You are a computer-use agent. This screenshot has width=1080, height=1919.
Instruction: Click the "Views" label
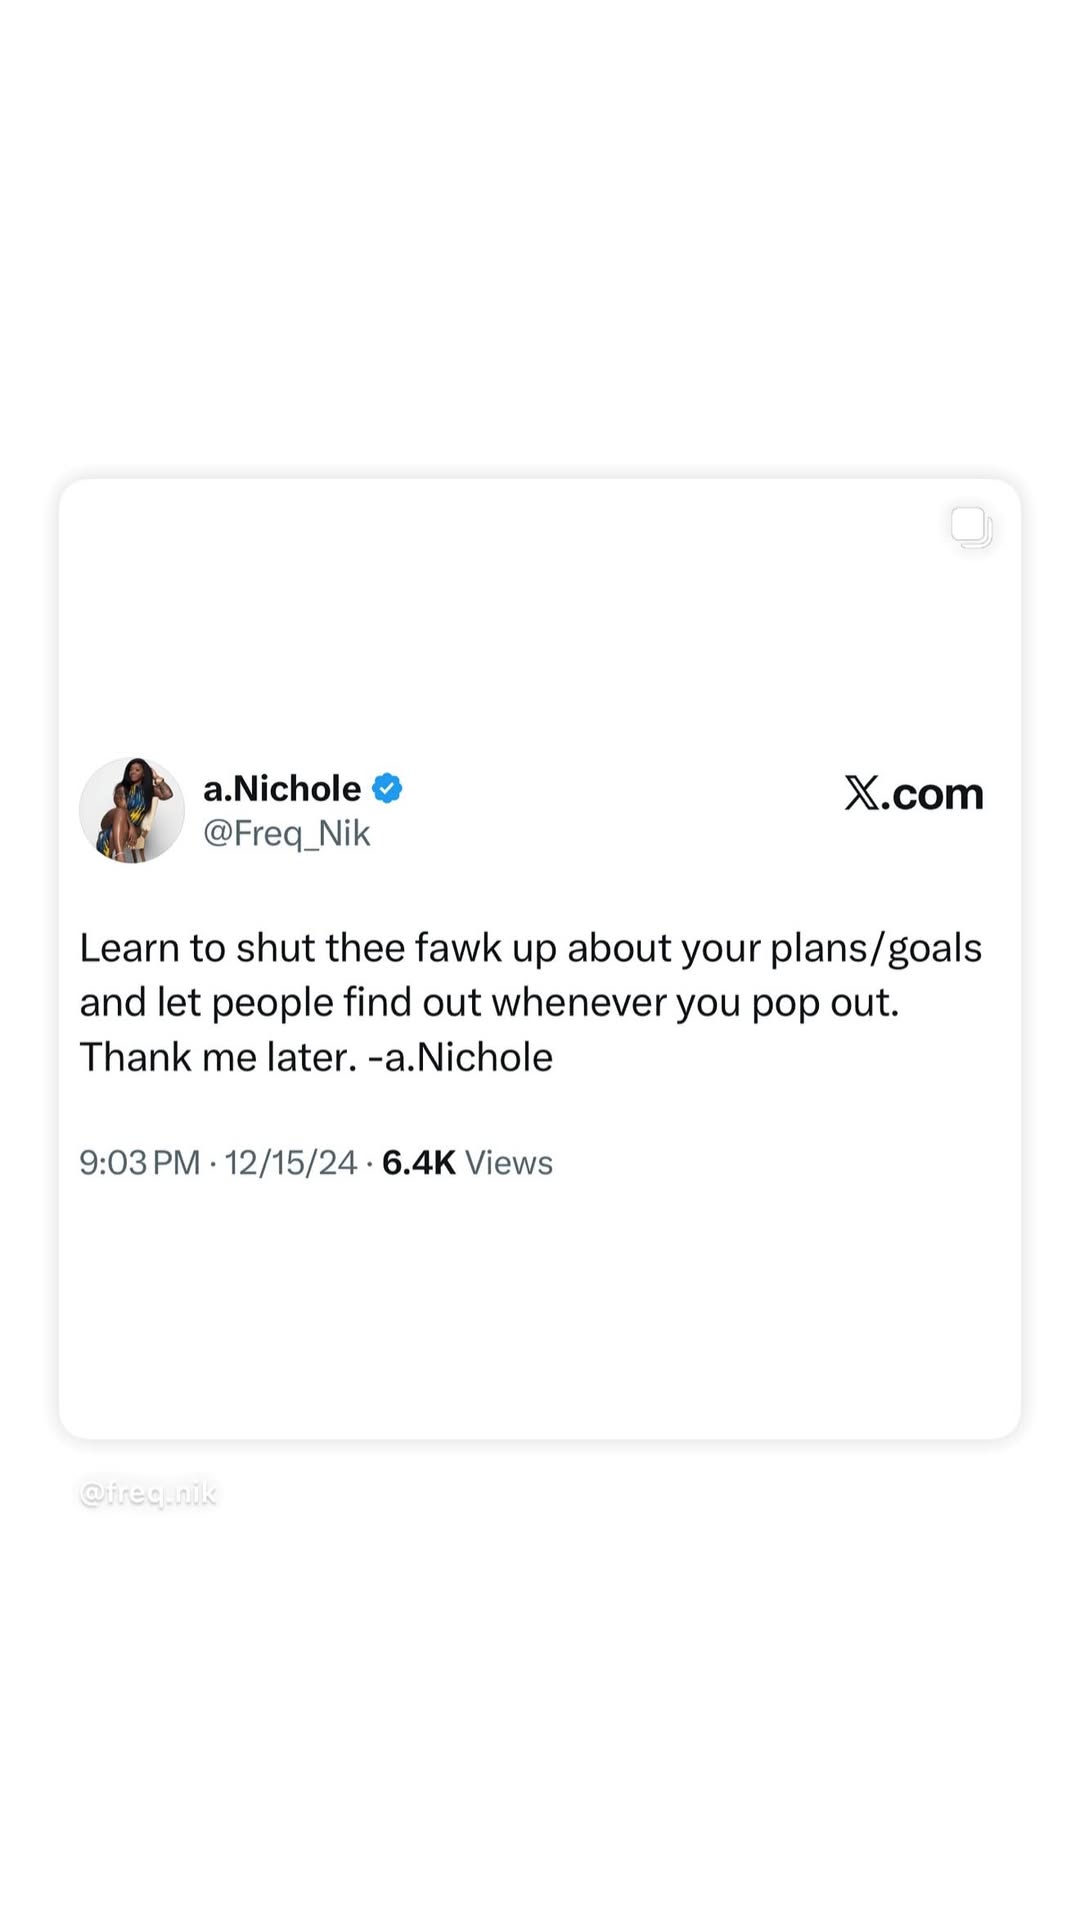point(509,1162)
